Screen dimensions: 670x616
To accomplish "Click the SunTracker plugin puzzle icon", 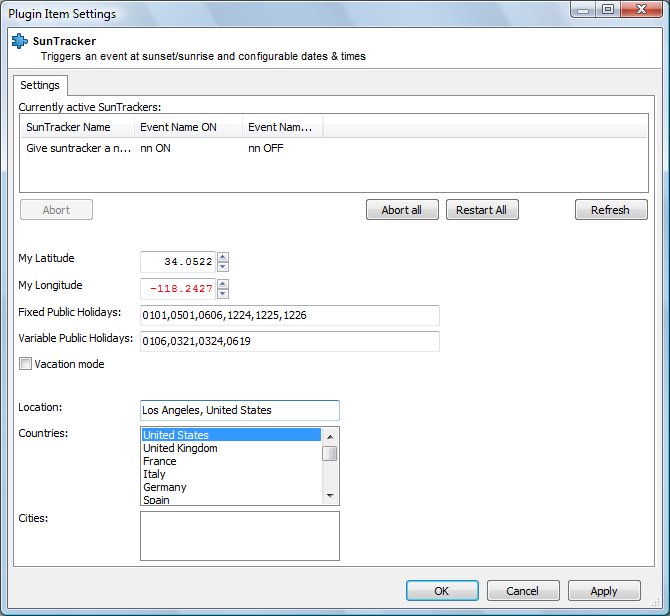I will point(19,41).
